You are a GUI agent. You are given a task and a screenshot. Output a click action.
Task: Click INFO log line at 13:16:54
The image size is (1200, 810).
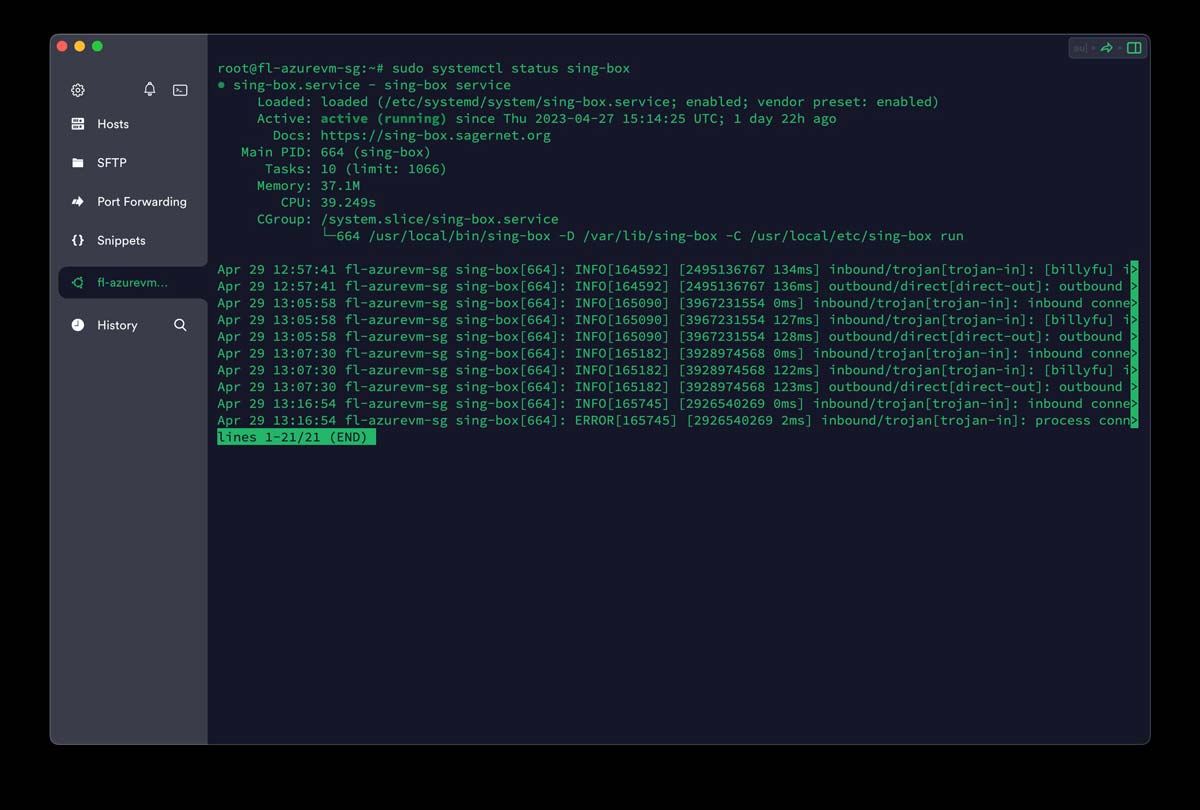point(677,404)
